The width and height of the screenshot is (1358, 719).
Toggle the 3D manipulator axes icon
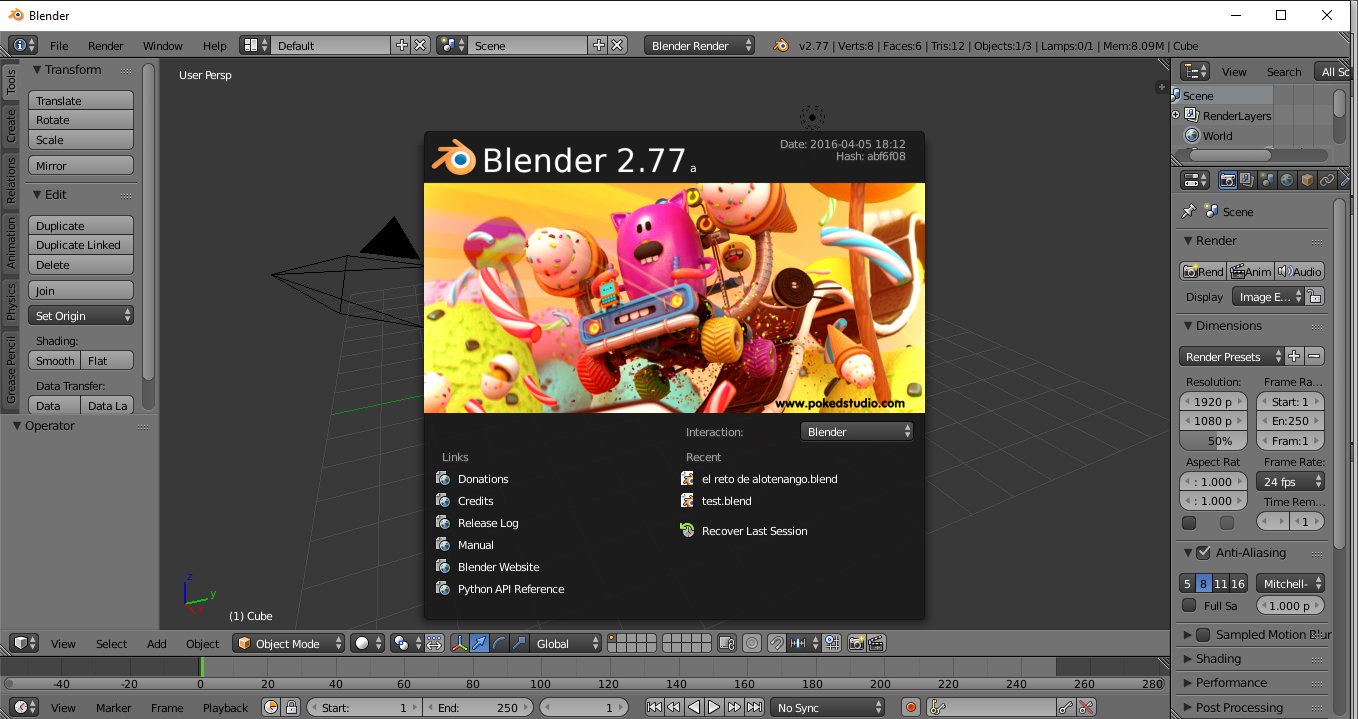tap(460, 643)
